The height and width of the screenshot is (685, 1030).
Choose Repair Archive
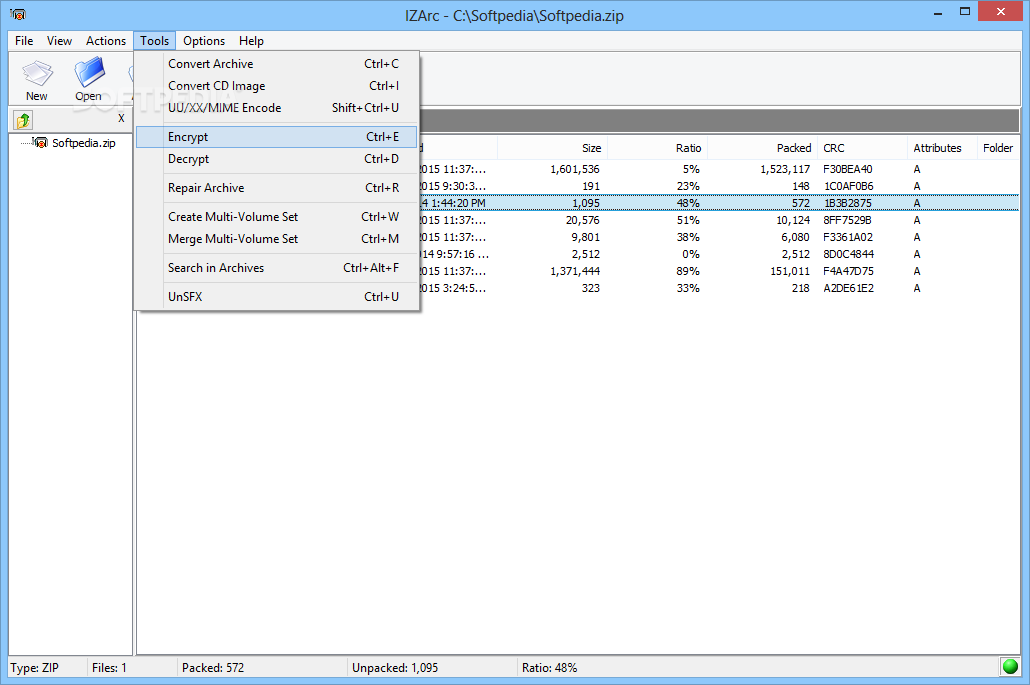pyautogui.click(x=277, y=188)
